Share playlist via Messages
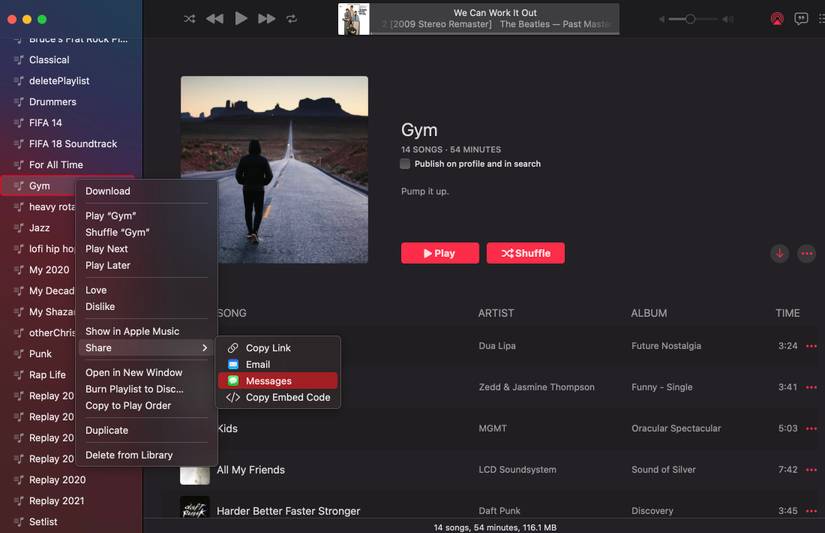Viewport: 825px width, 533px height. click(x=278, y=380)
